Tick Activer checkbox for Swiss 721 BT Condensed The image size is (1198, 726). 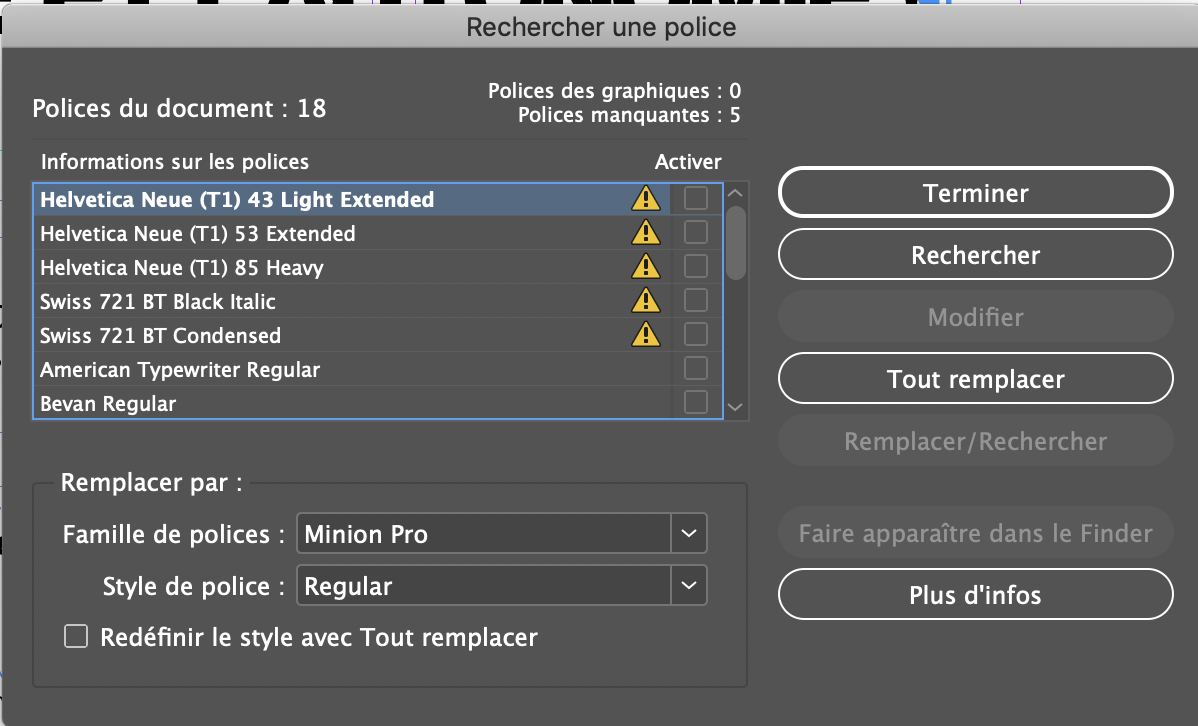click(695, 334)
